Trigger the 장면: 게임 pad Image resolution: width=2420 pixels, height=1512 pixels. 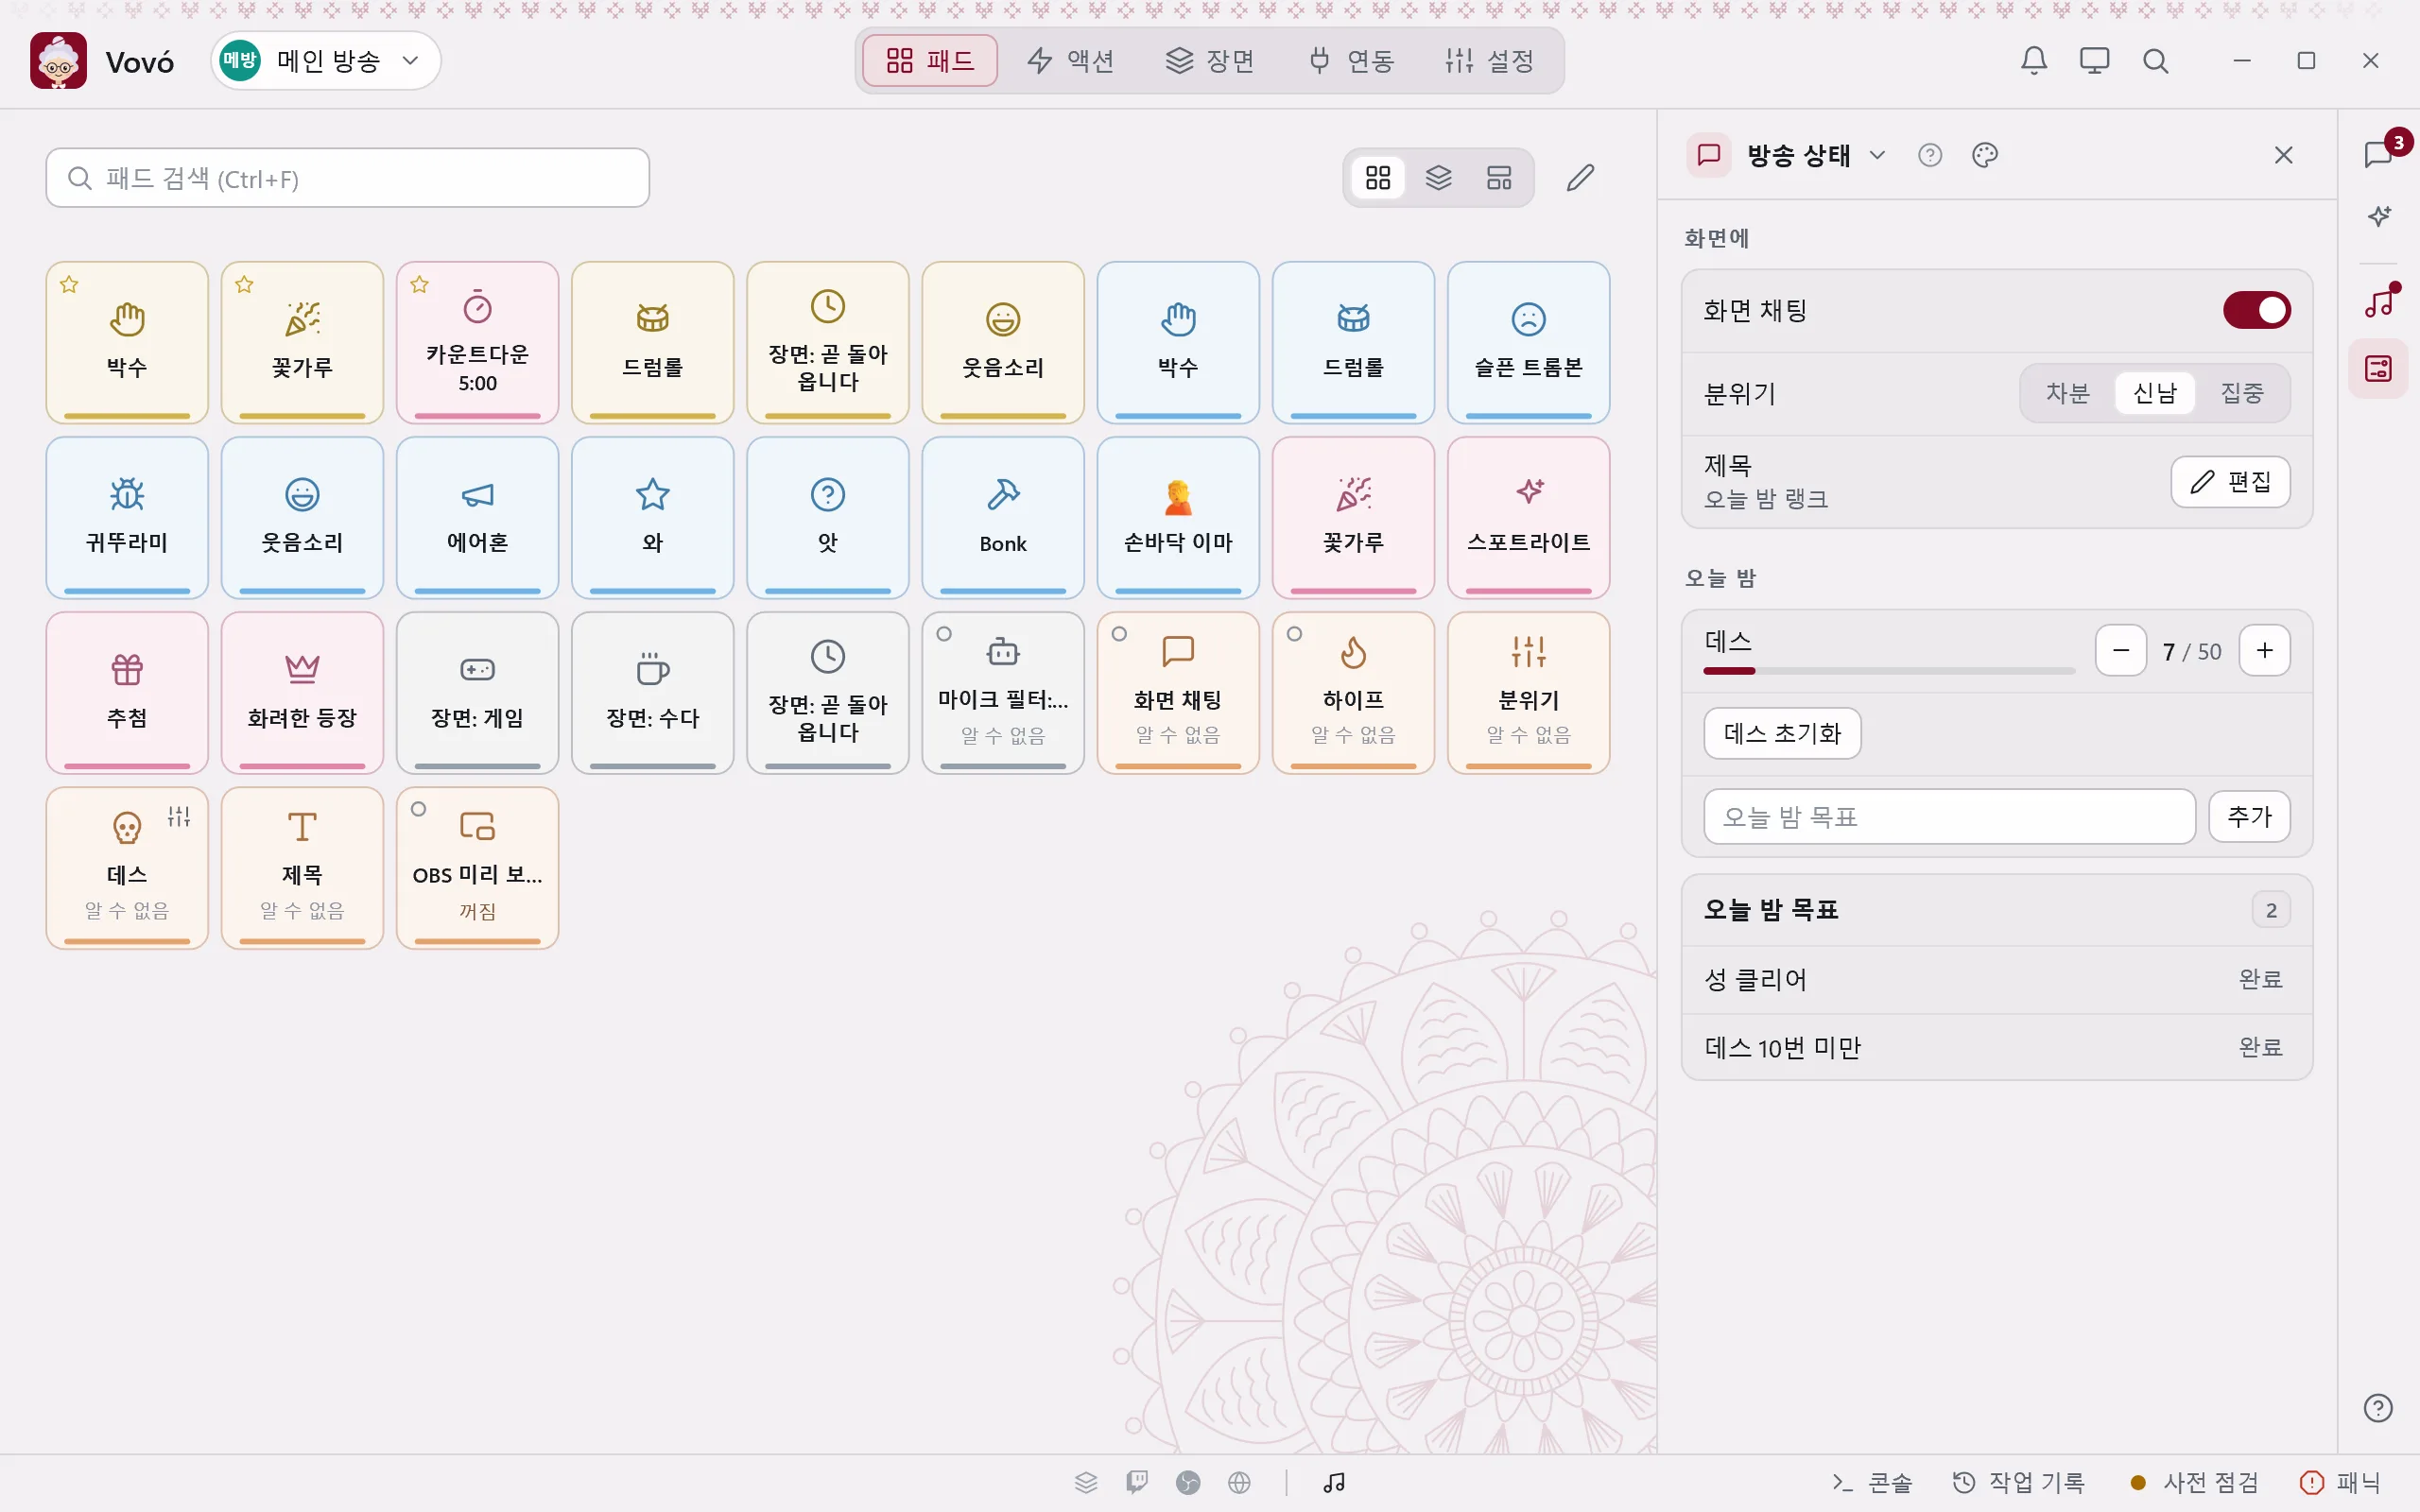click(x=477, y=692)
